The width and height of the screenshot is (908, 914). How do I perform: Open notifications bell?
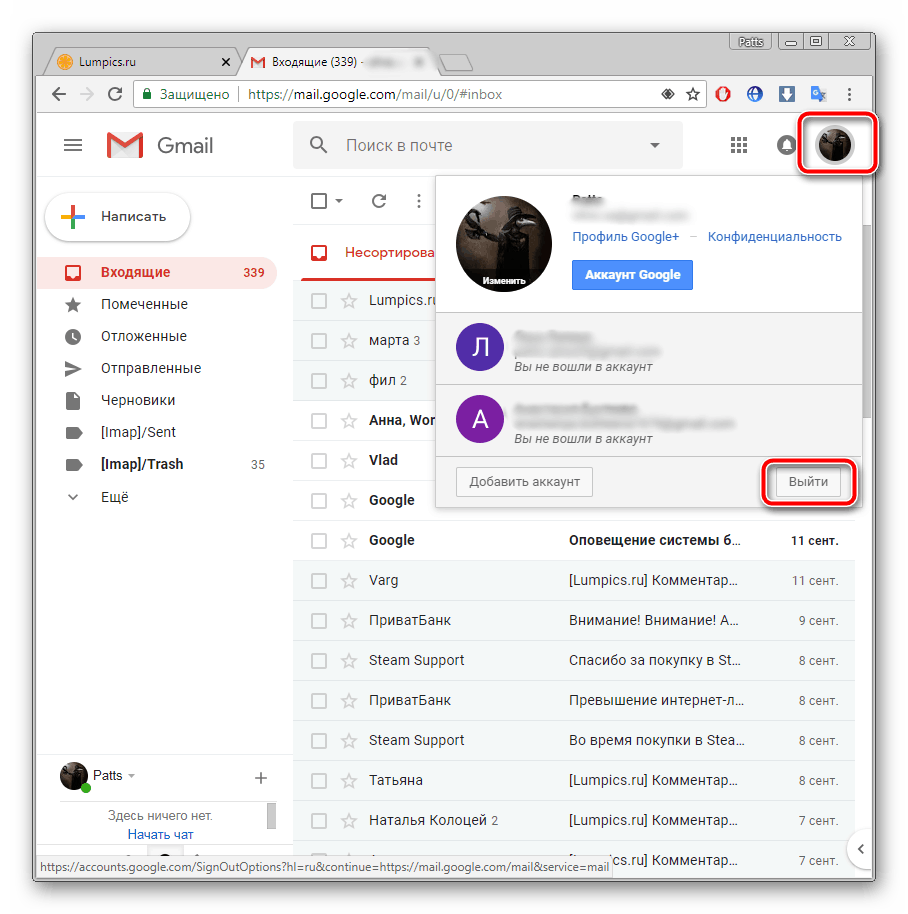click(x=786, y=145)
